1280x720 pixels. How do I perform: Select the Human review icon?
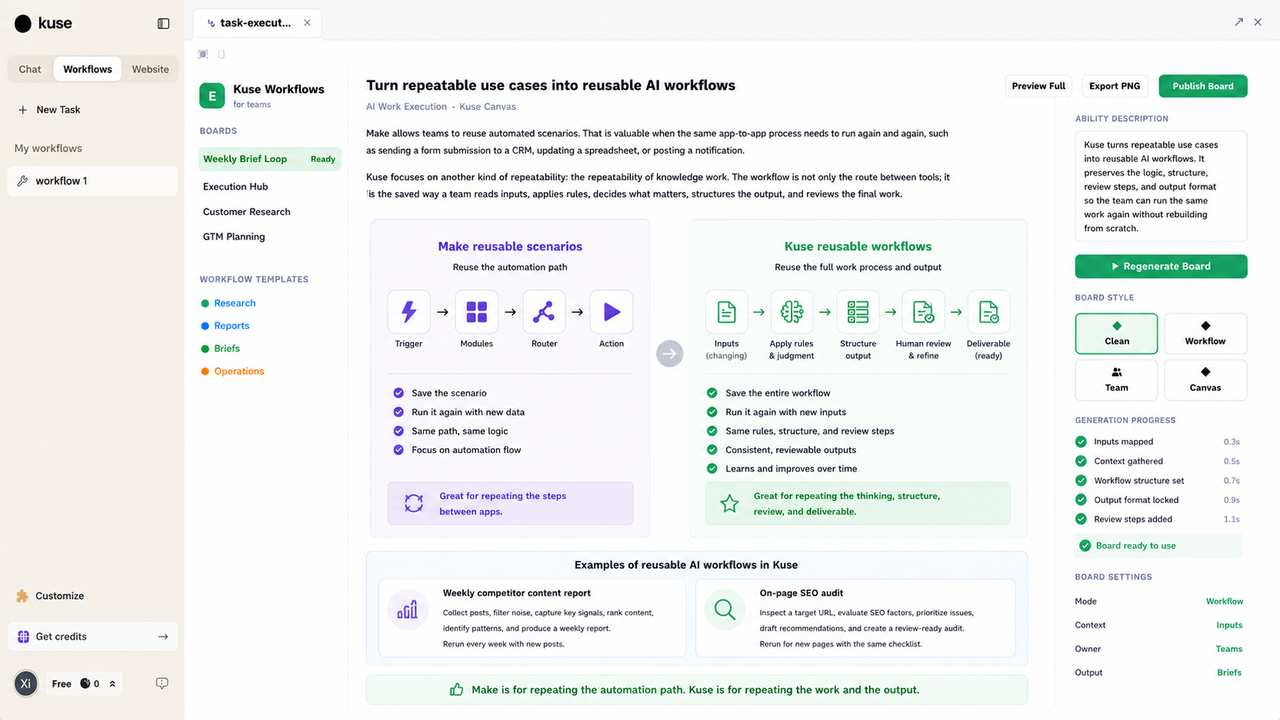[923, 312]
